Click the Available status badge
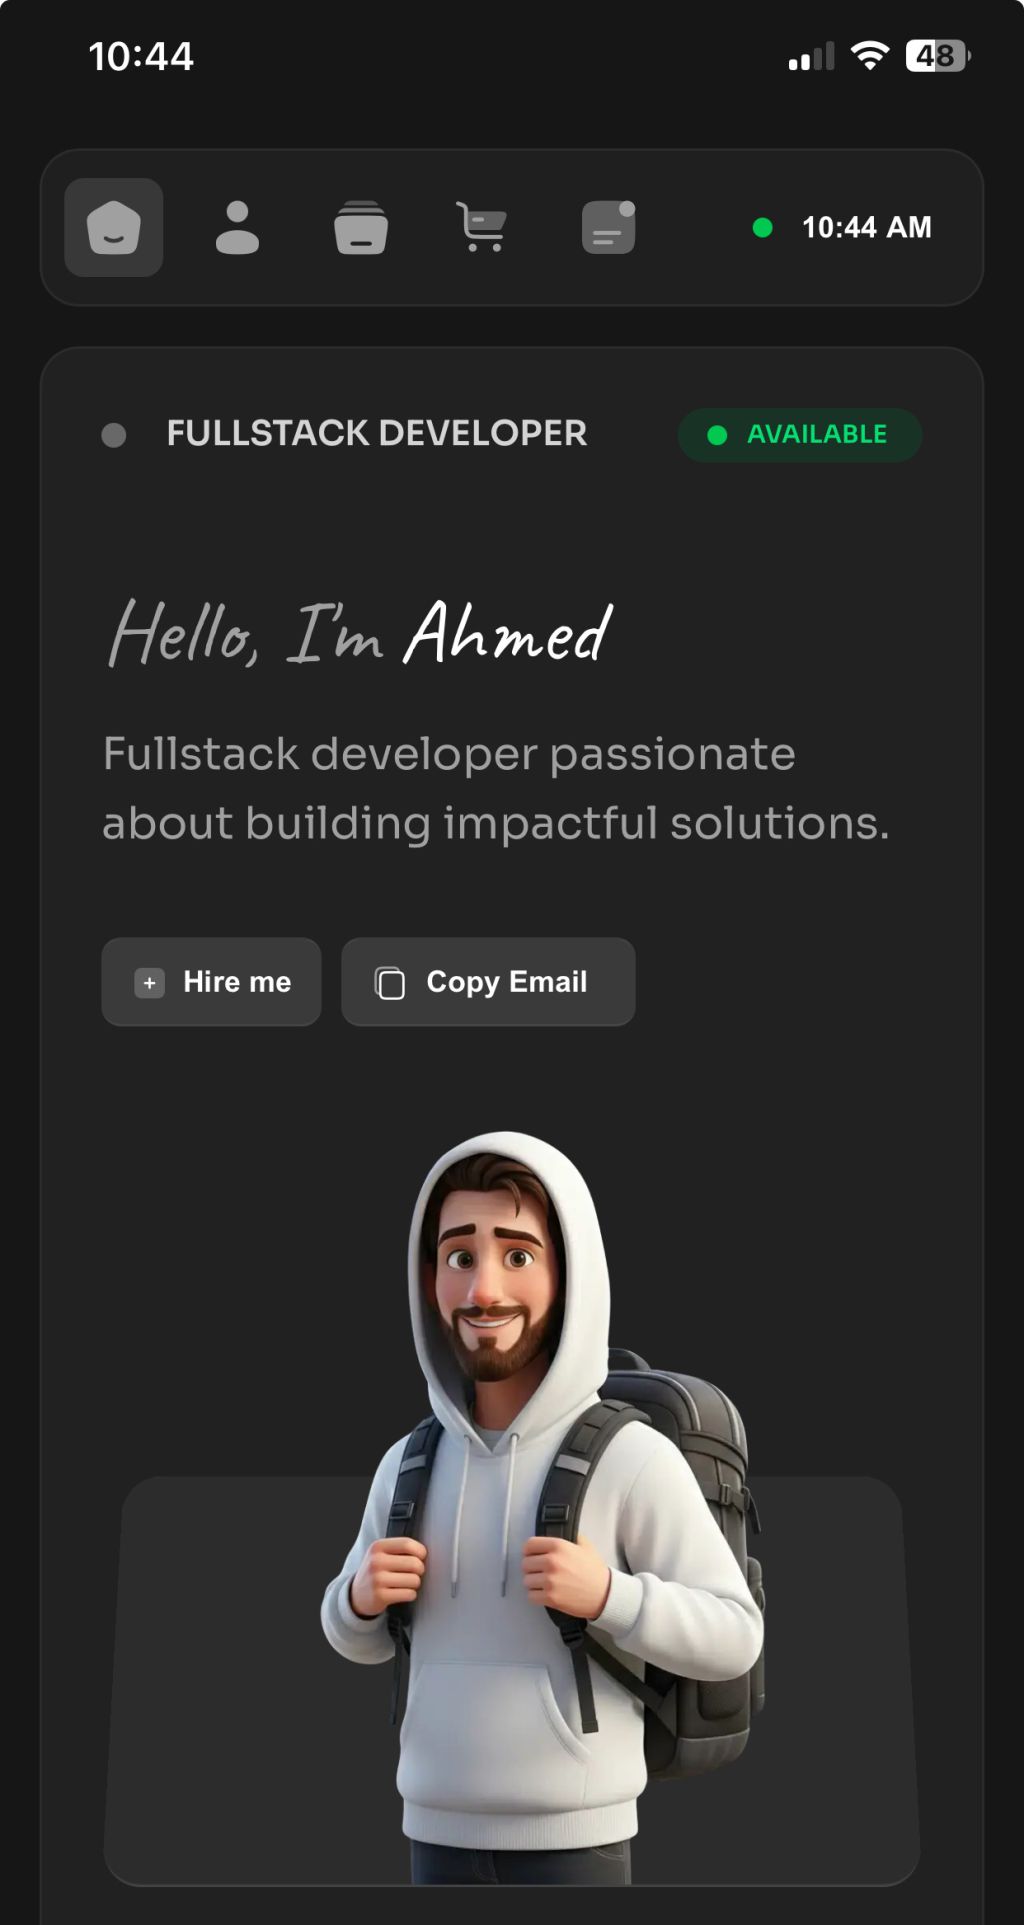This screenshot has height=1925, width=1024. 800,435
